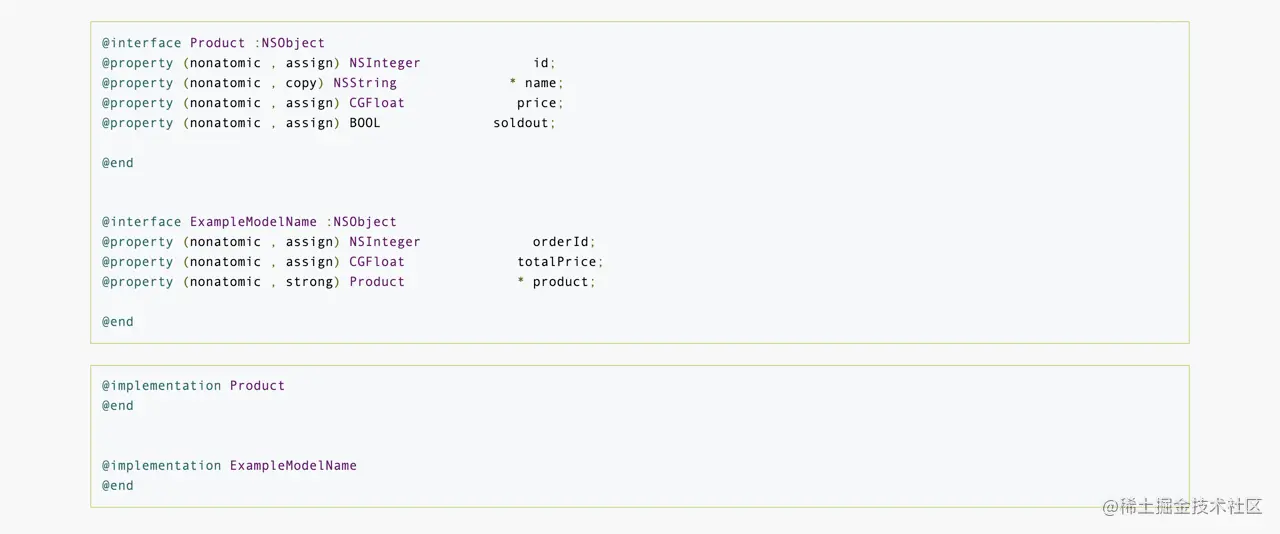Image resolution: width=1280 pixels, height=534 pixels.
Task: Click the juejin community watermark text
Action: pyautogui.click(x=1182, y=506)
